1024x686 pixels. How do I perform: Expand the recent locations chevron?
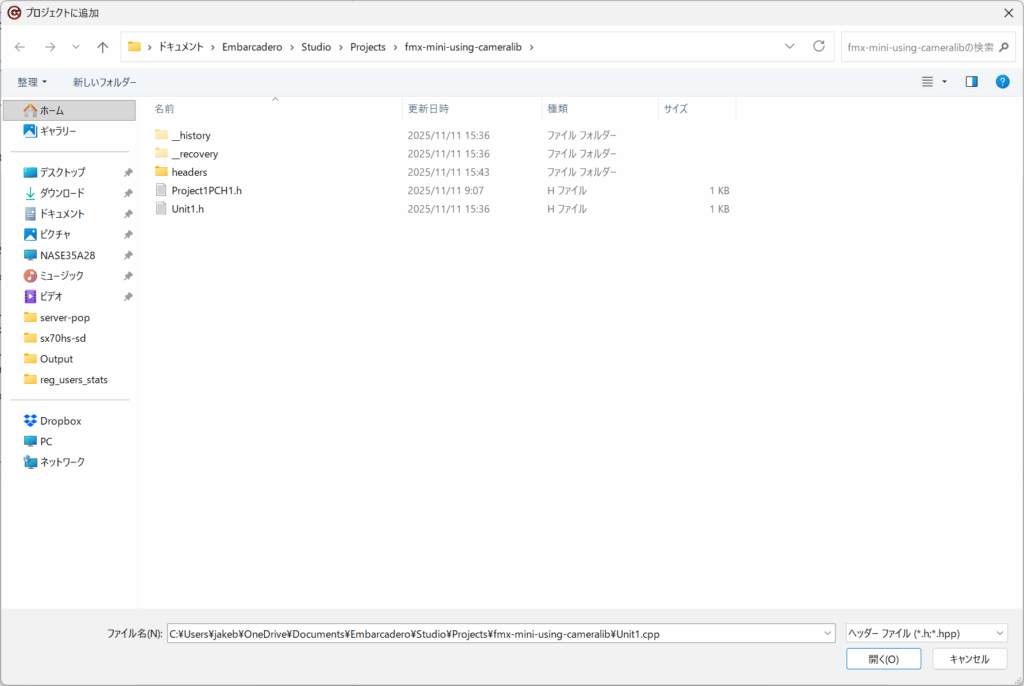point(75,47)
